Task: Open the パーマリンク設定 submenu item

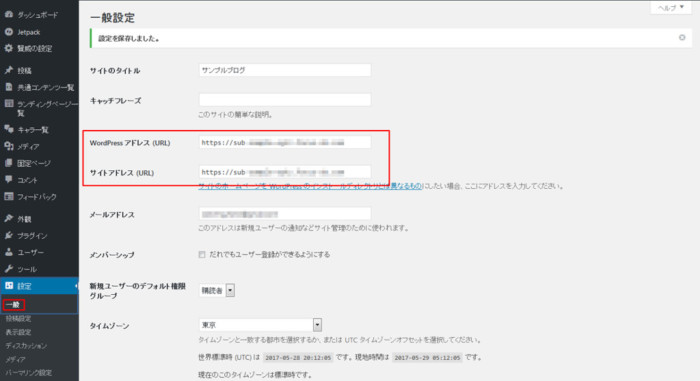Action: 29,373
